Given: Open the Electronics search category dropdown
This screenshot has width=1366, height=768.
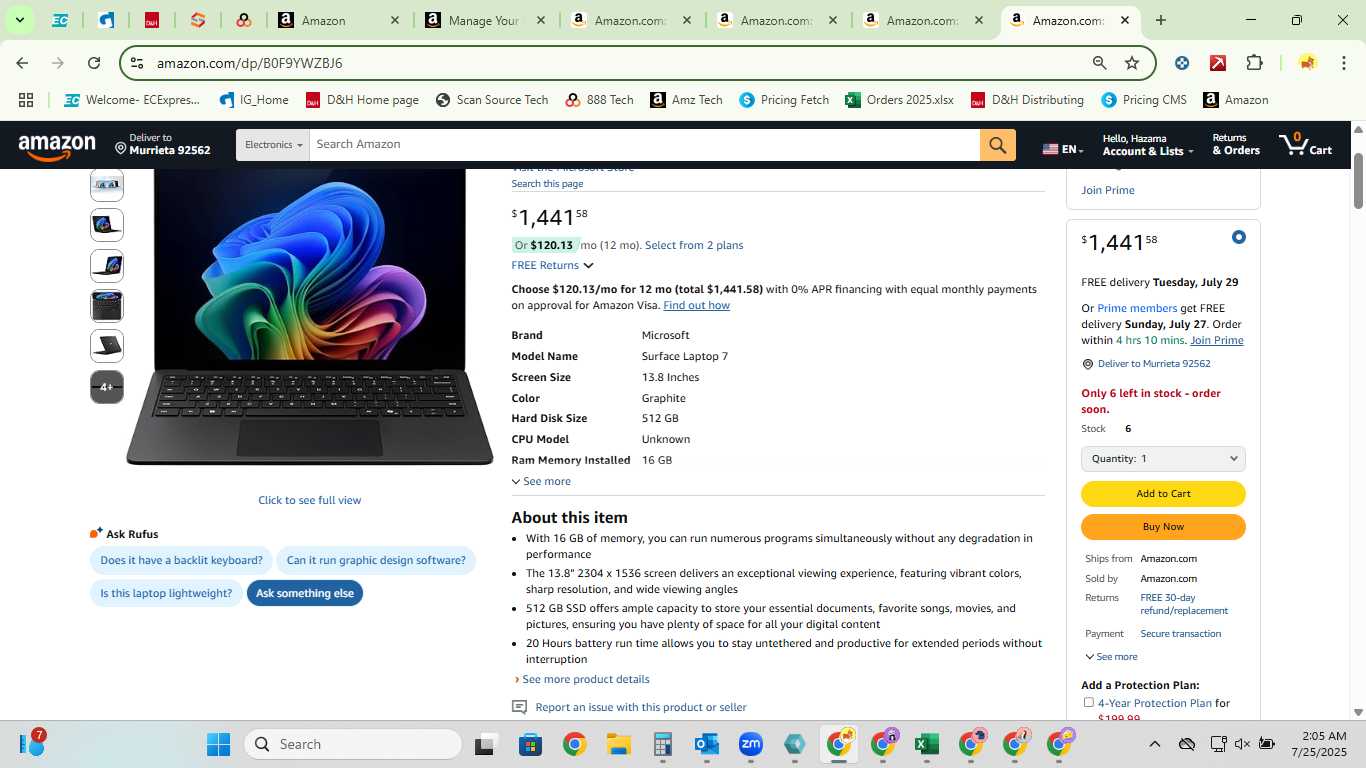Looking at the screenshot, I should (273, 145).
